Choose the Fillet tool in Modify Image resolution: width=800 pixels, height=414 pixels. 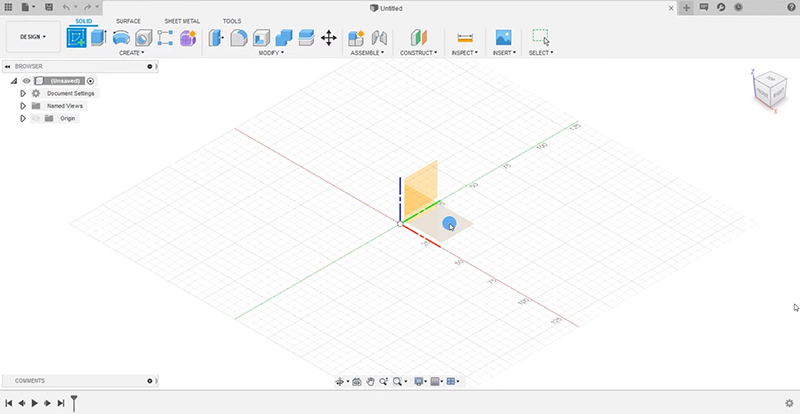coord(239,38)
